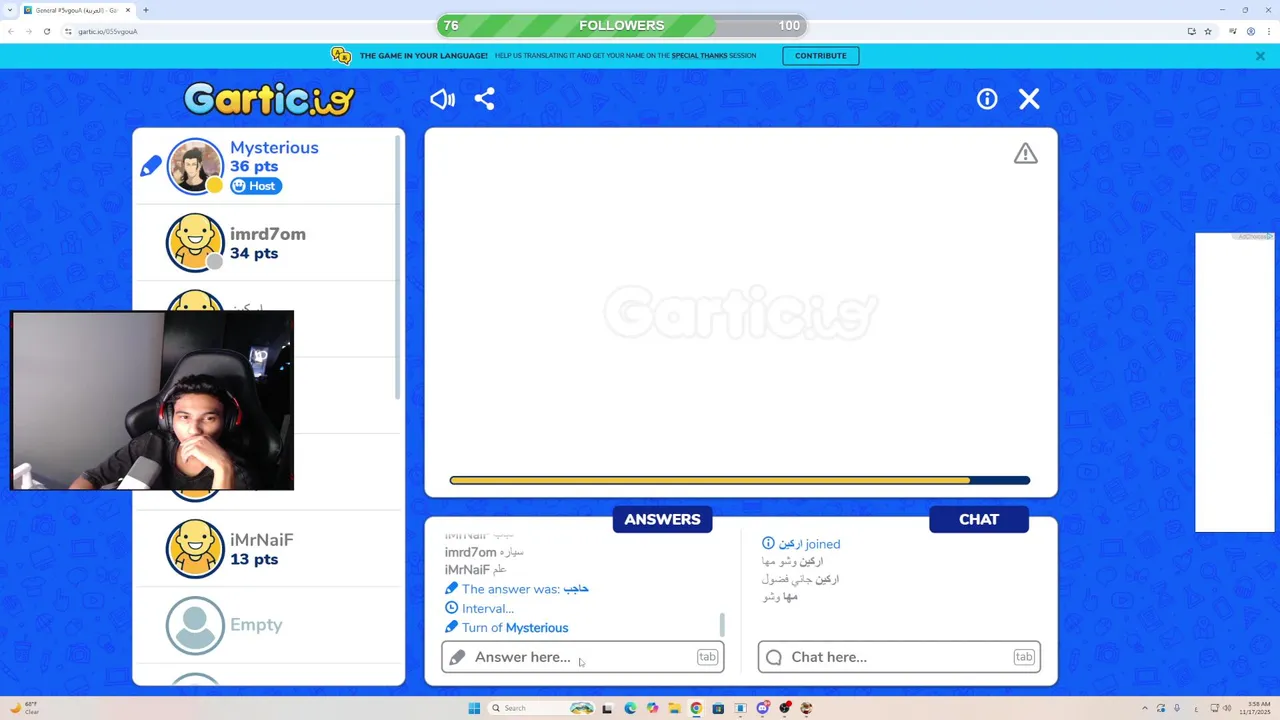Click 'The answer was' message
This screenshot has width=1280, height=720.
pos(516,589)
